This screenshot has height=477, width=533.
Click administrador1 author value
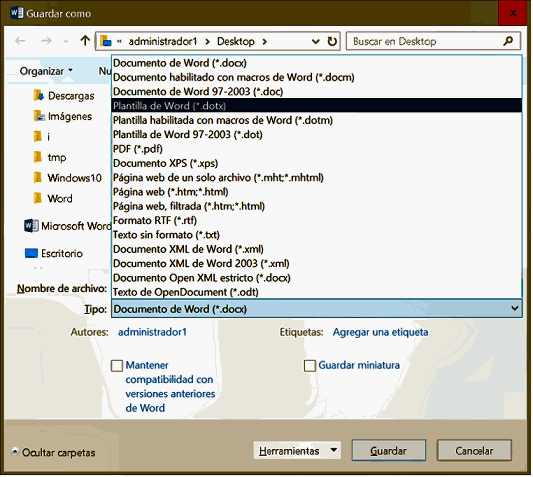click(x=152, y=332)
